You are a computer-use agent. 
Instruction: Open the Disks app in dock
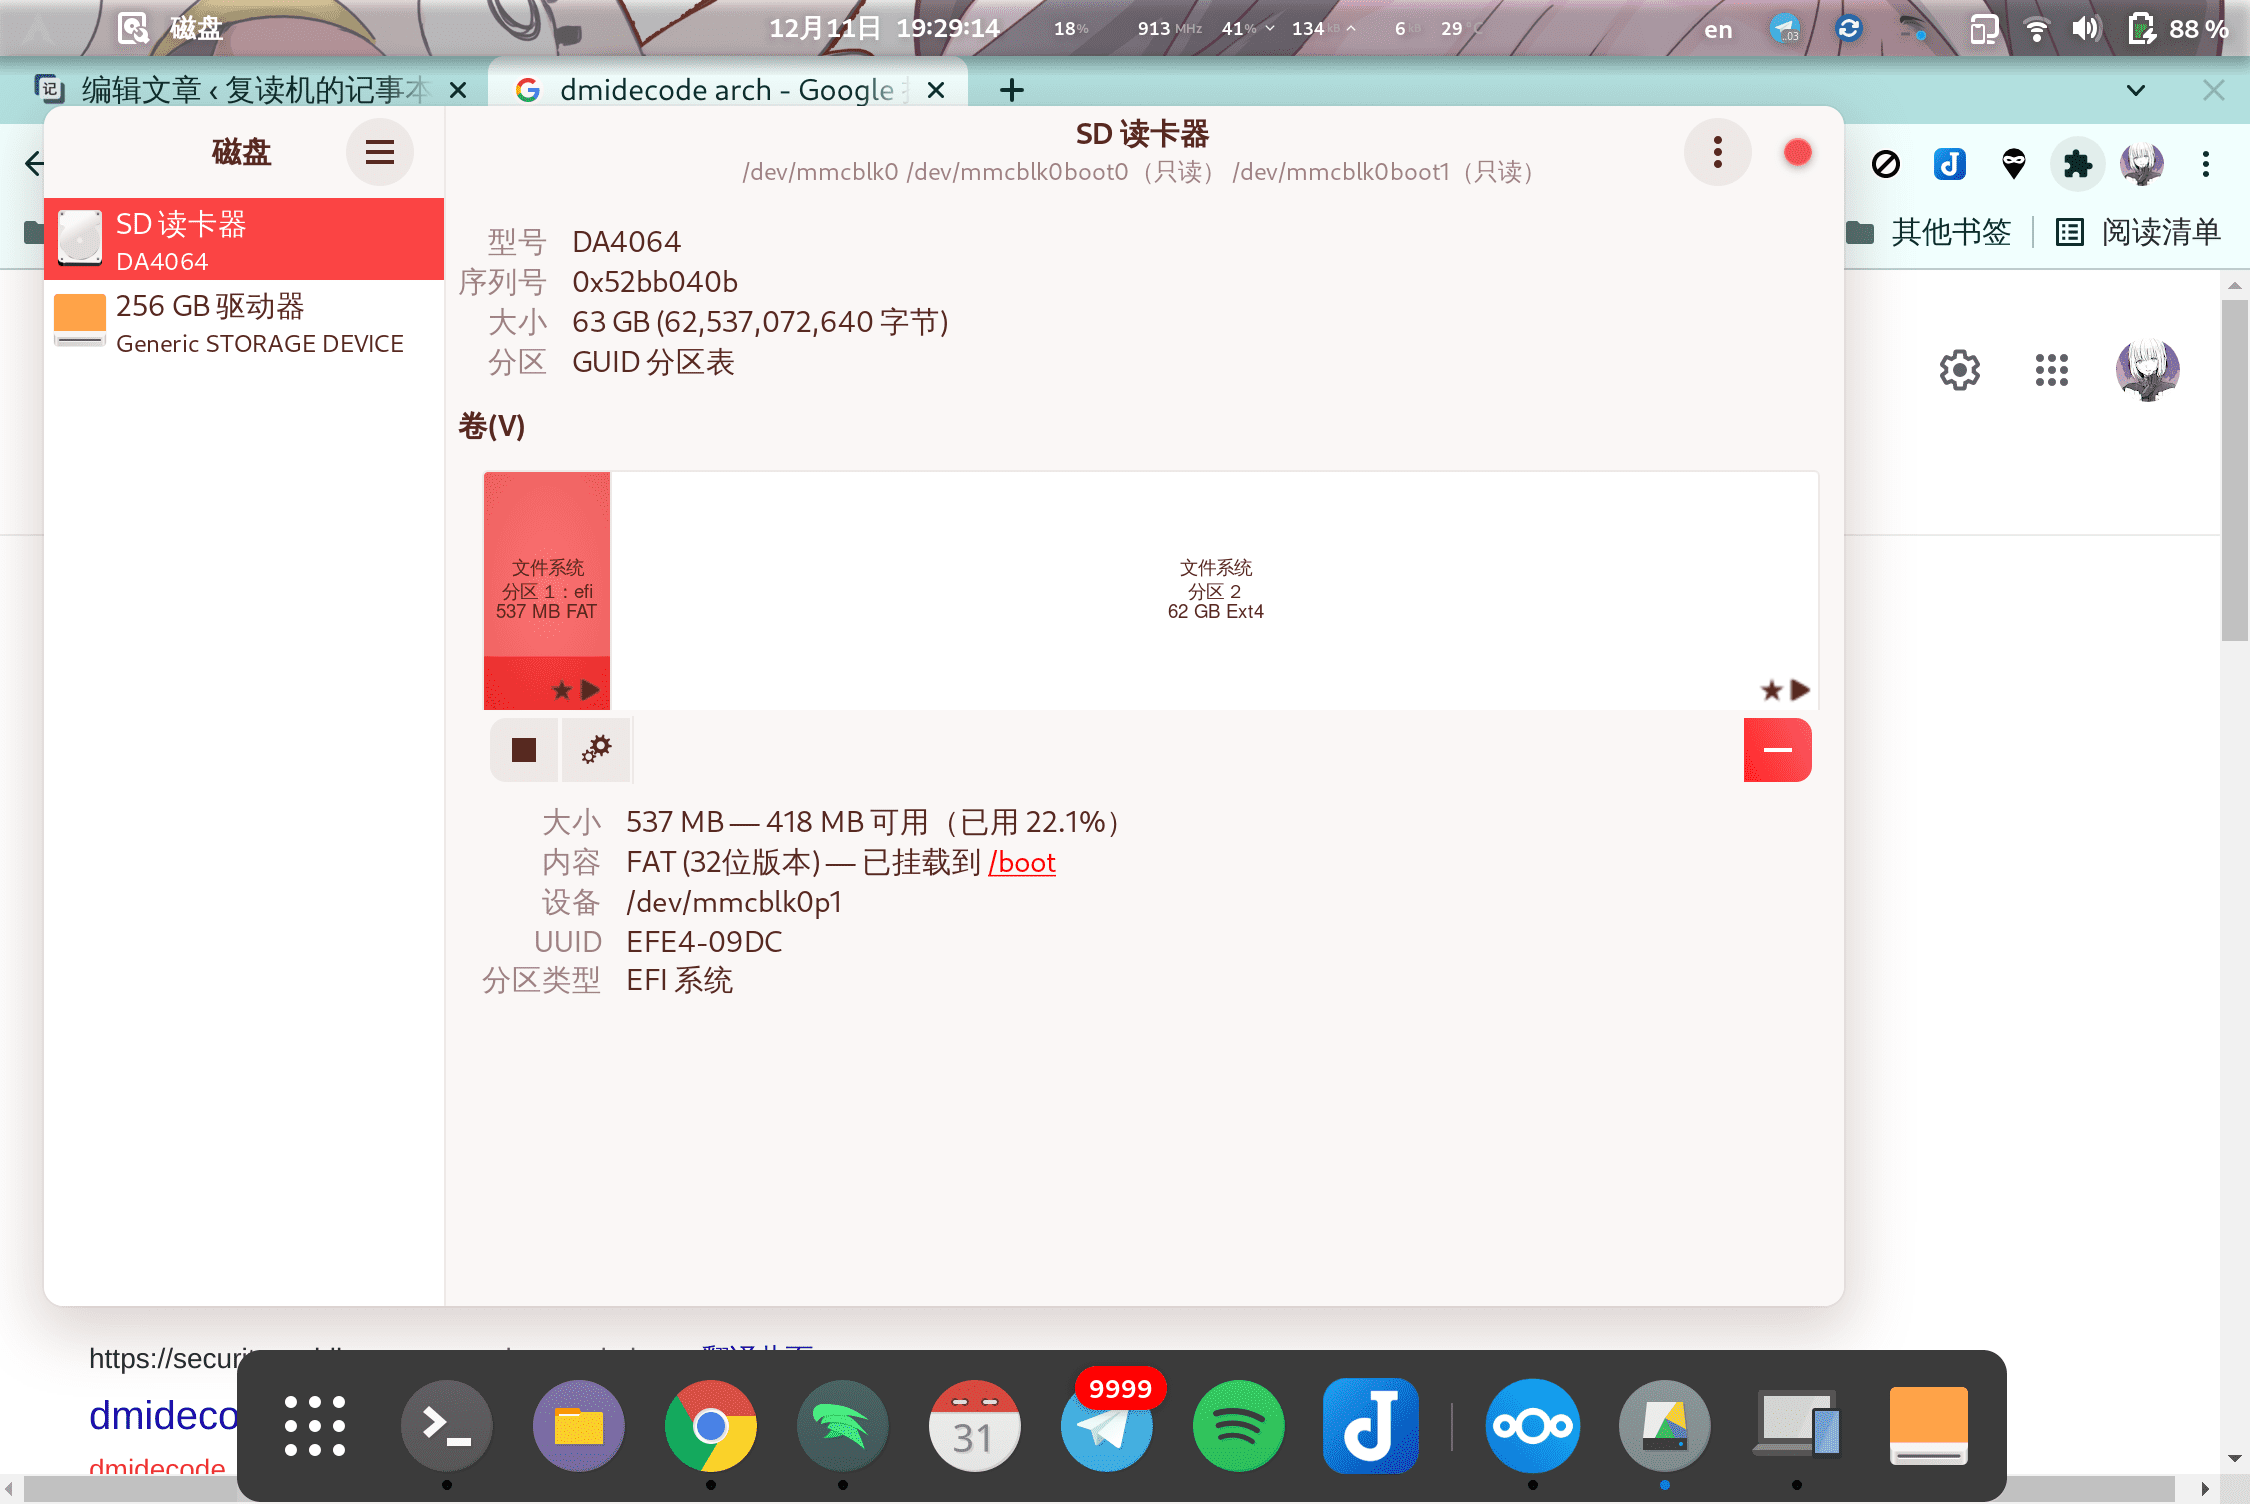pos(1929,1426)
